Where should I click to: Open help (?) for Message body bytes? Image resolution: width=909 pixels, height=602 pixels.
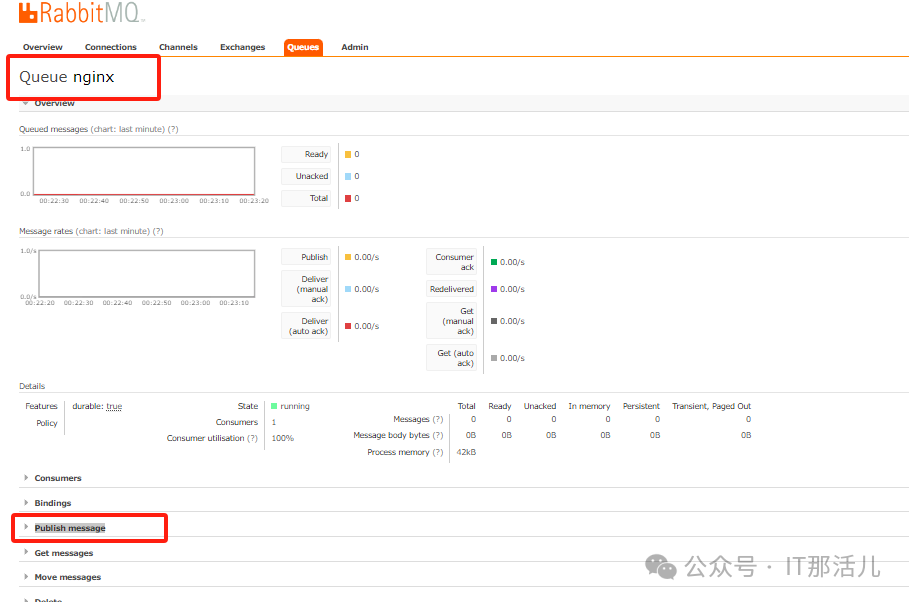click(438, 435)
